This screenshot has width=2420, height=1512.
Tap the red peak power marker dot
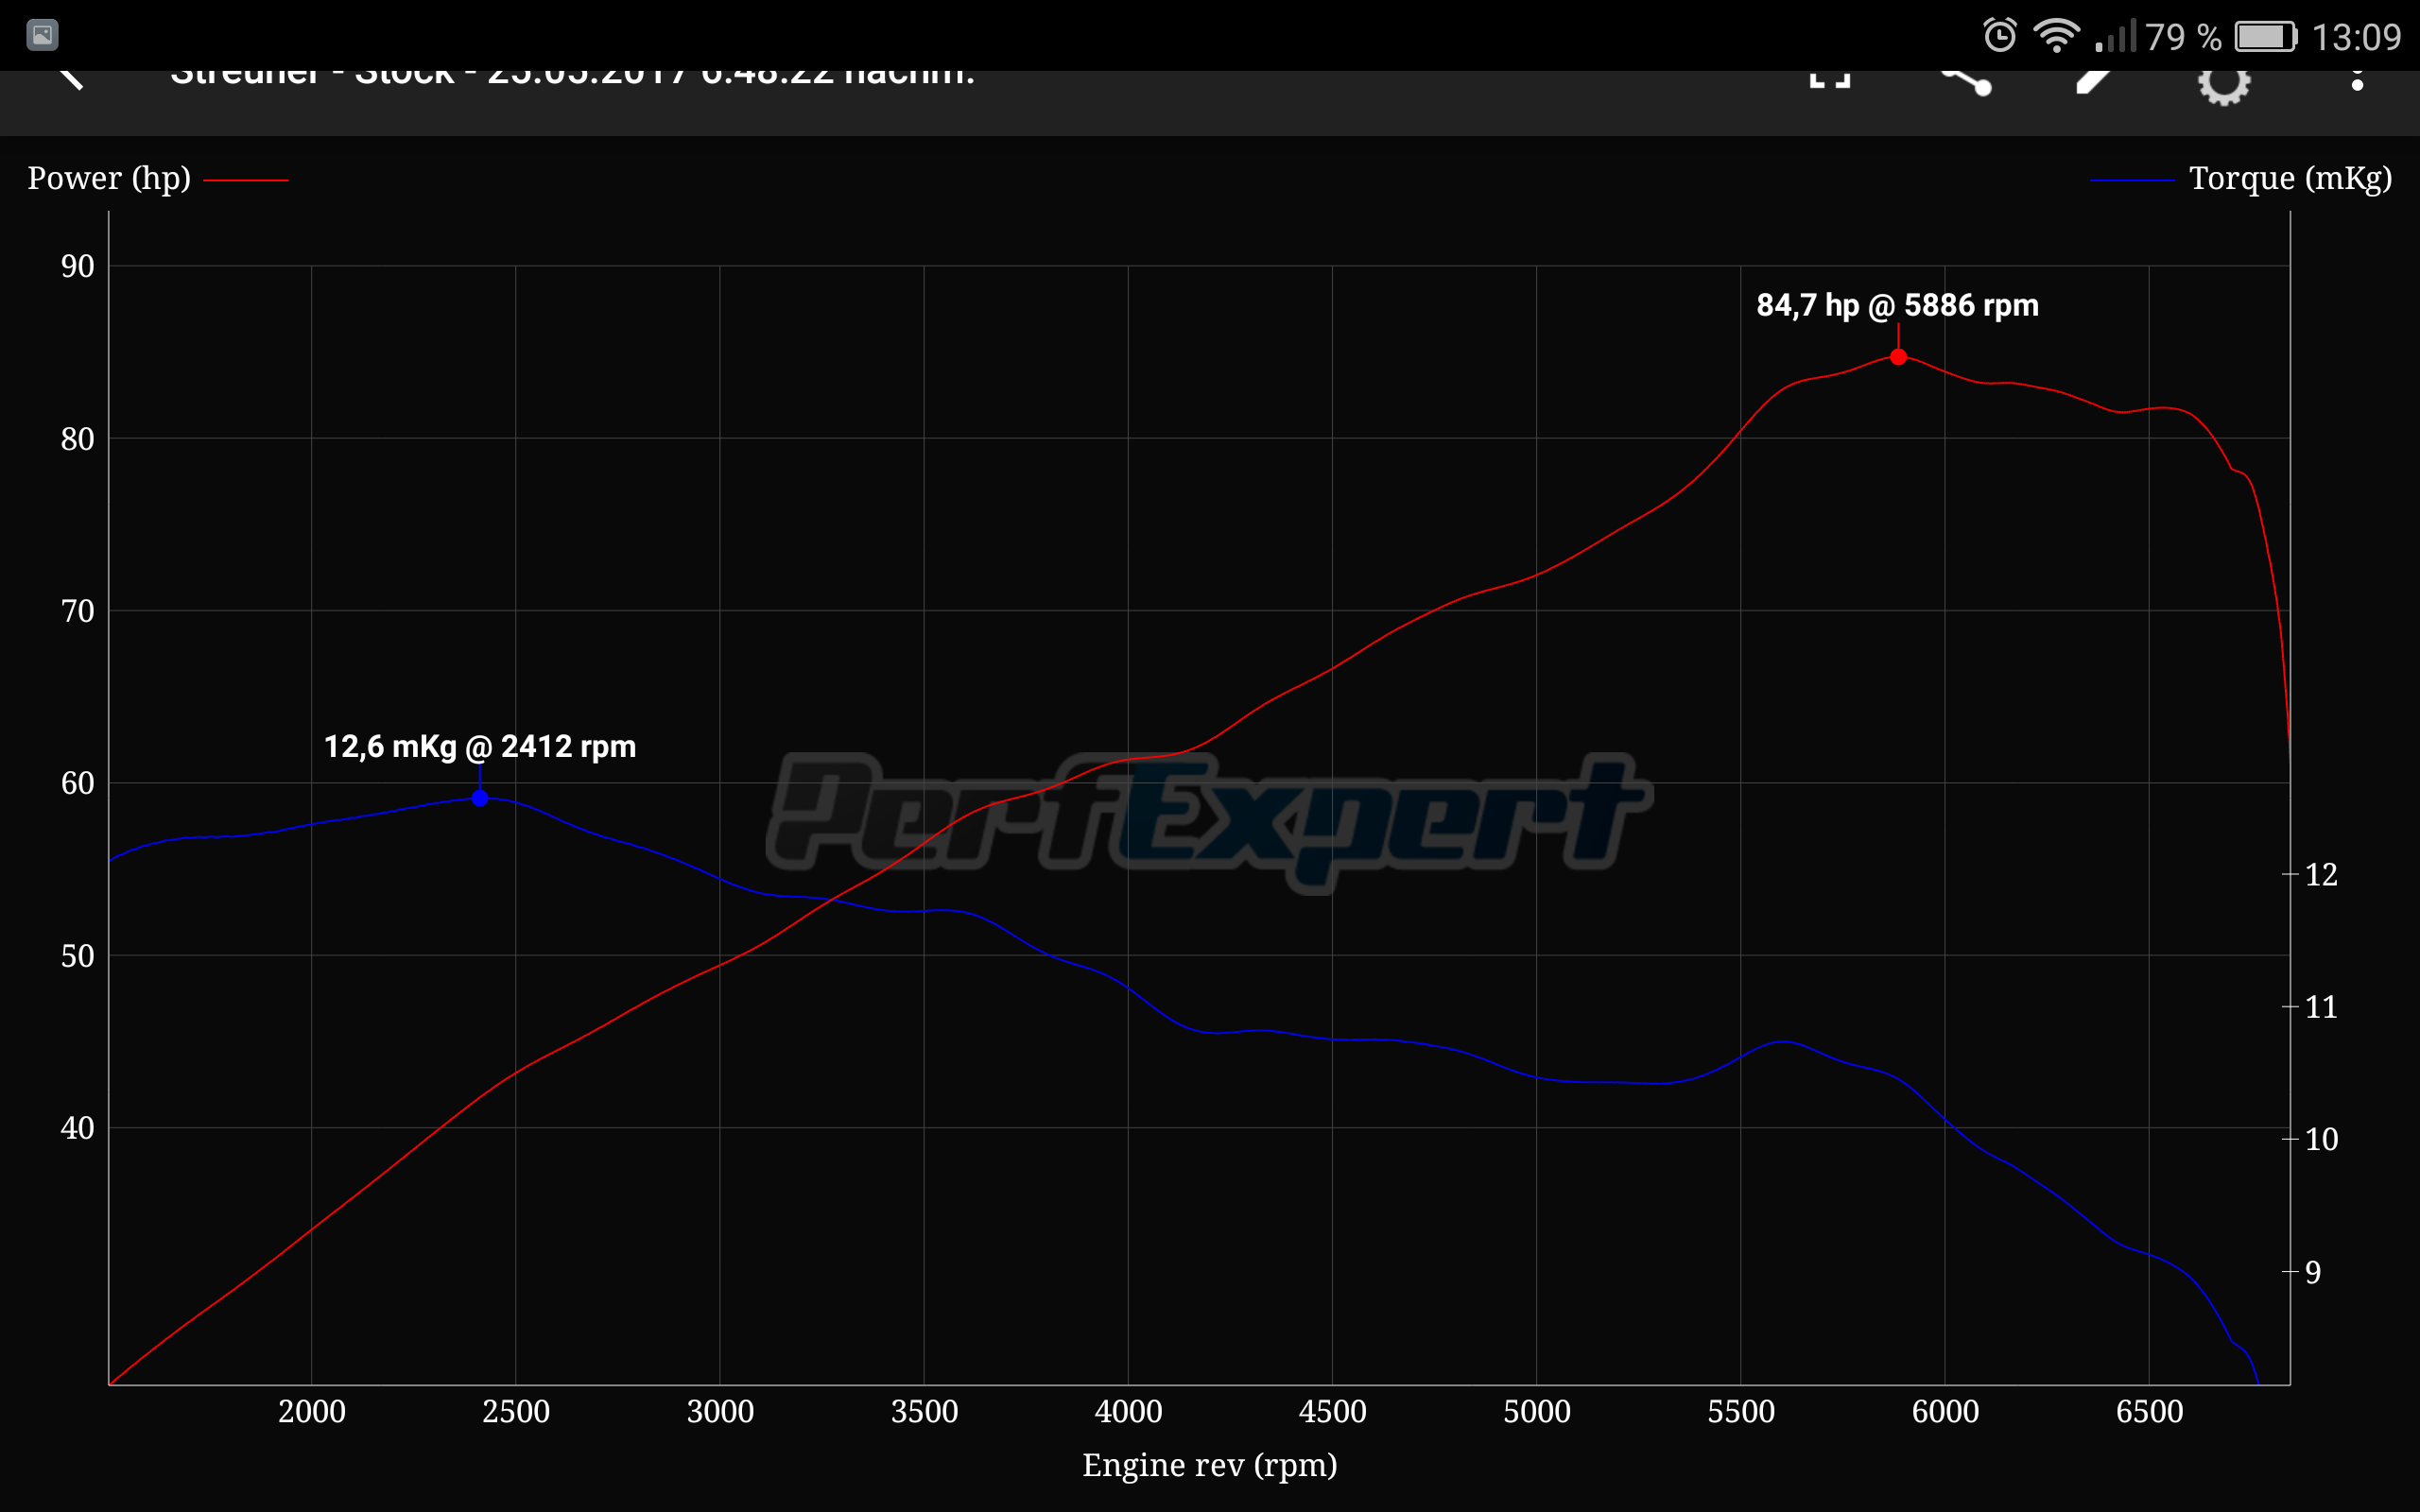[1898, 357]
